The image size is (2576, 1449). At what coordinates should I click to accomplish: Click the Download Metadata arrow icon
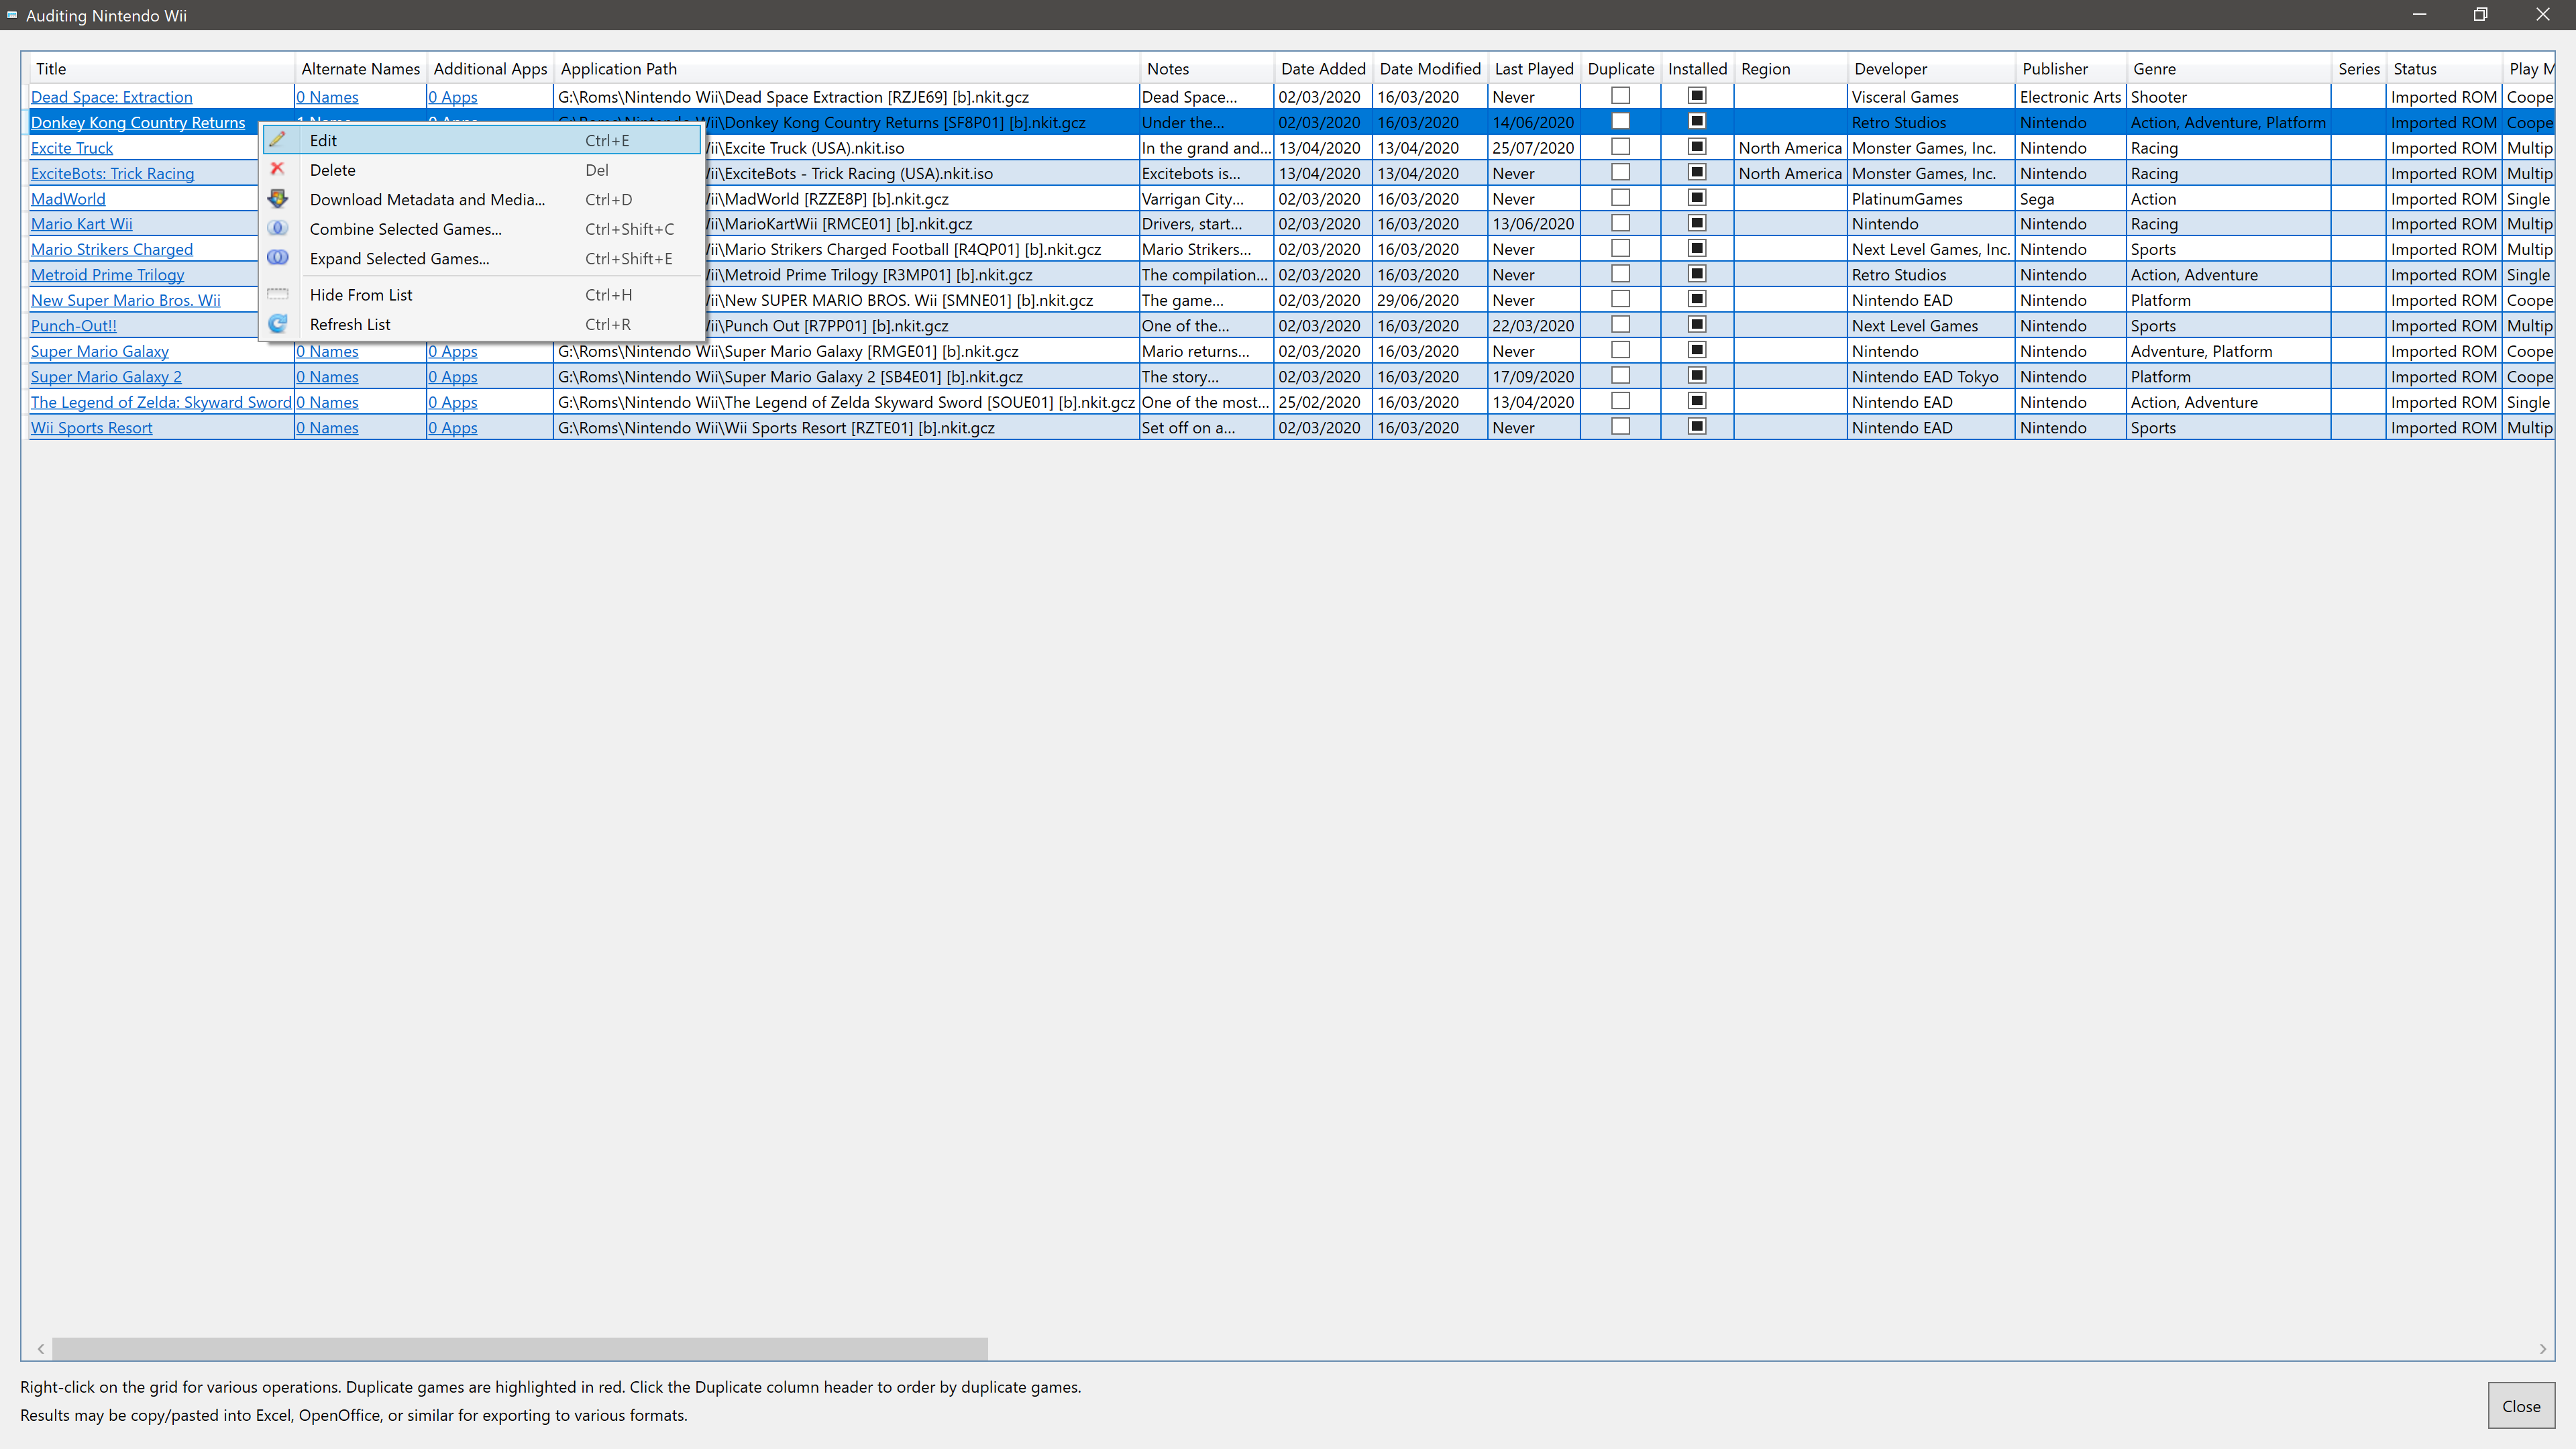[278, 199]
